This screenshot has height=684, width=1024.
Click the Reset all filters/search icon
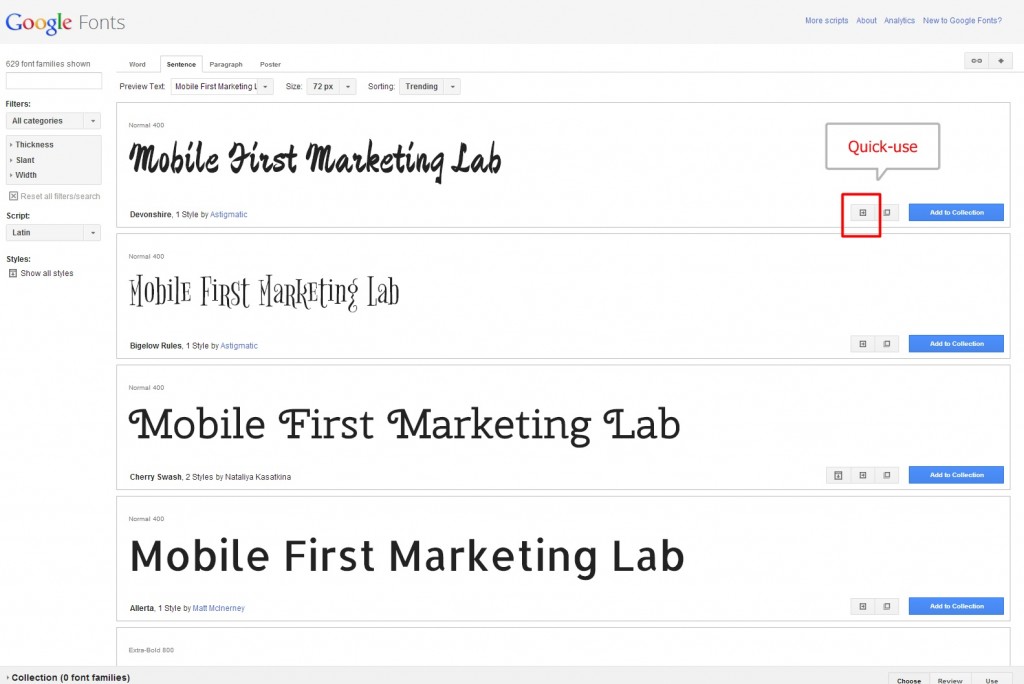(x=13, y=196)
